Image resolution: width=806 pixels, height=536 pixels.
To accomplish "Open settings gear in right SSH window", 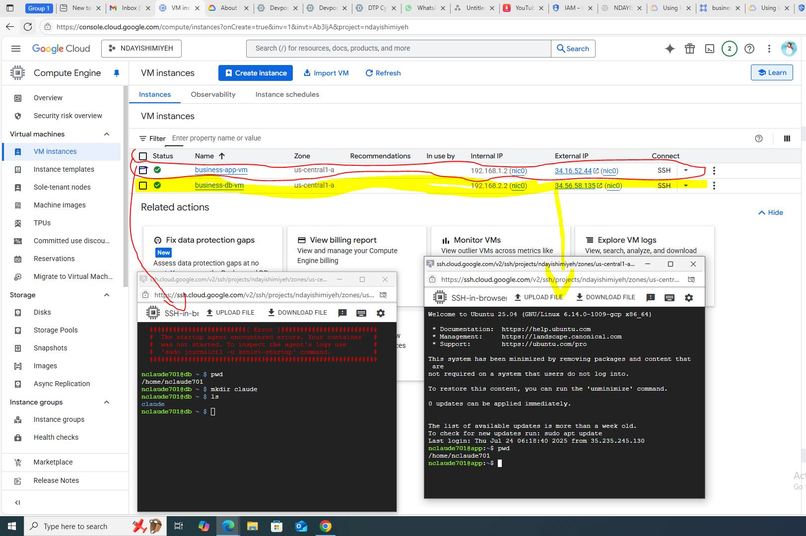I will 689,298.
